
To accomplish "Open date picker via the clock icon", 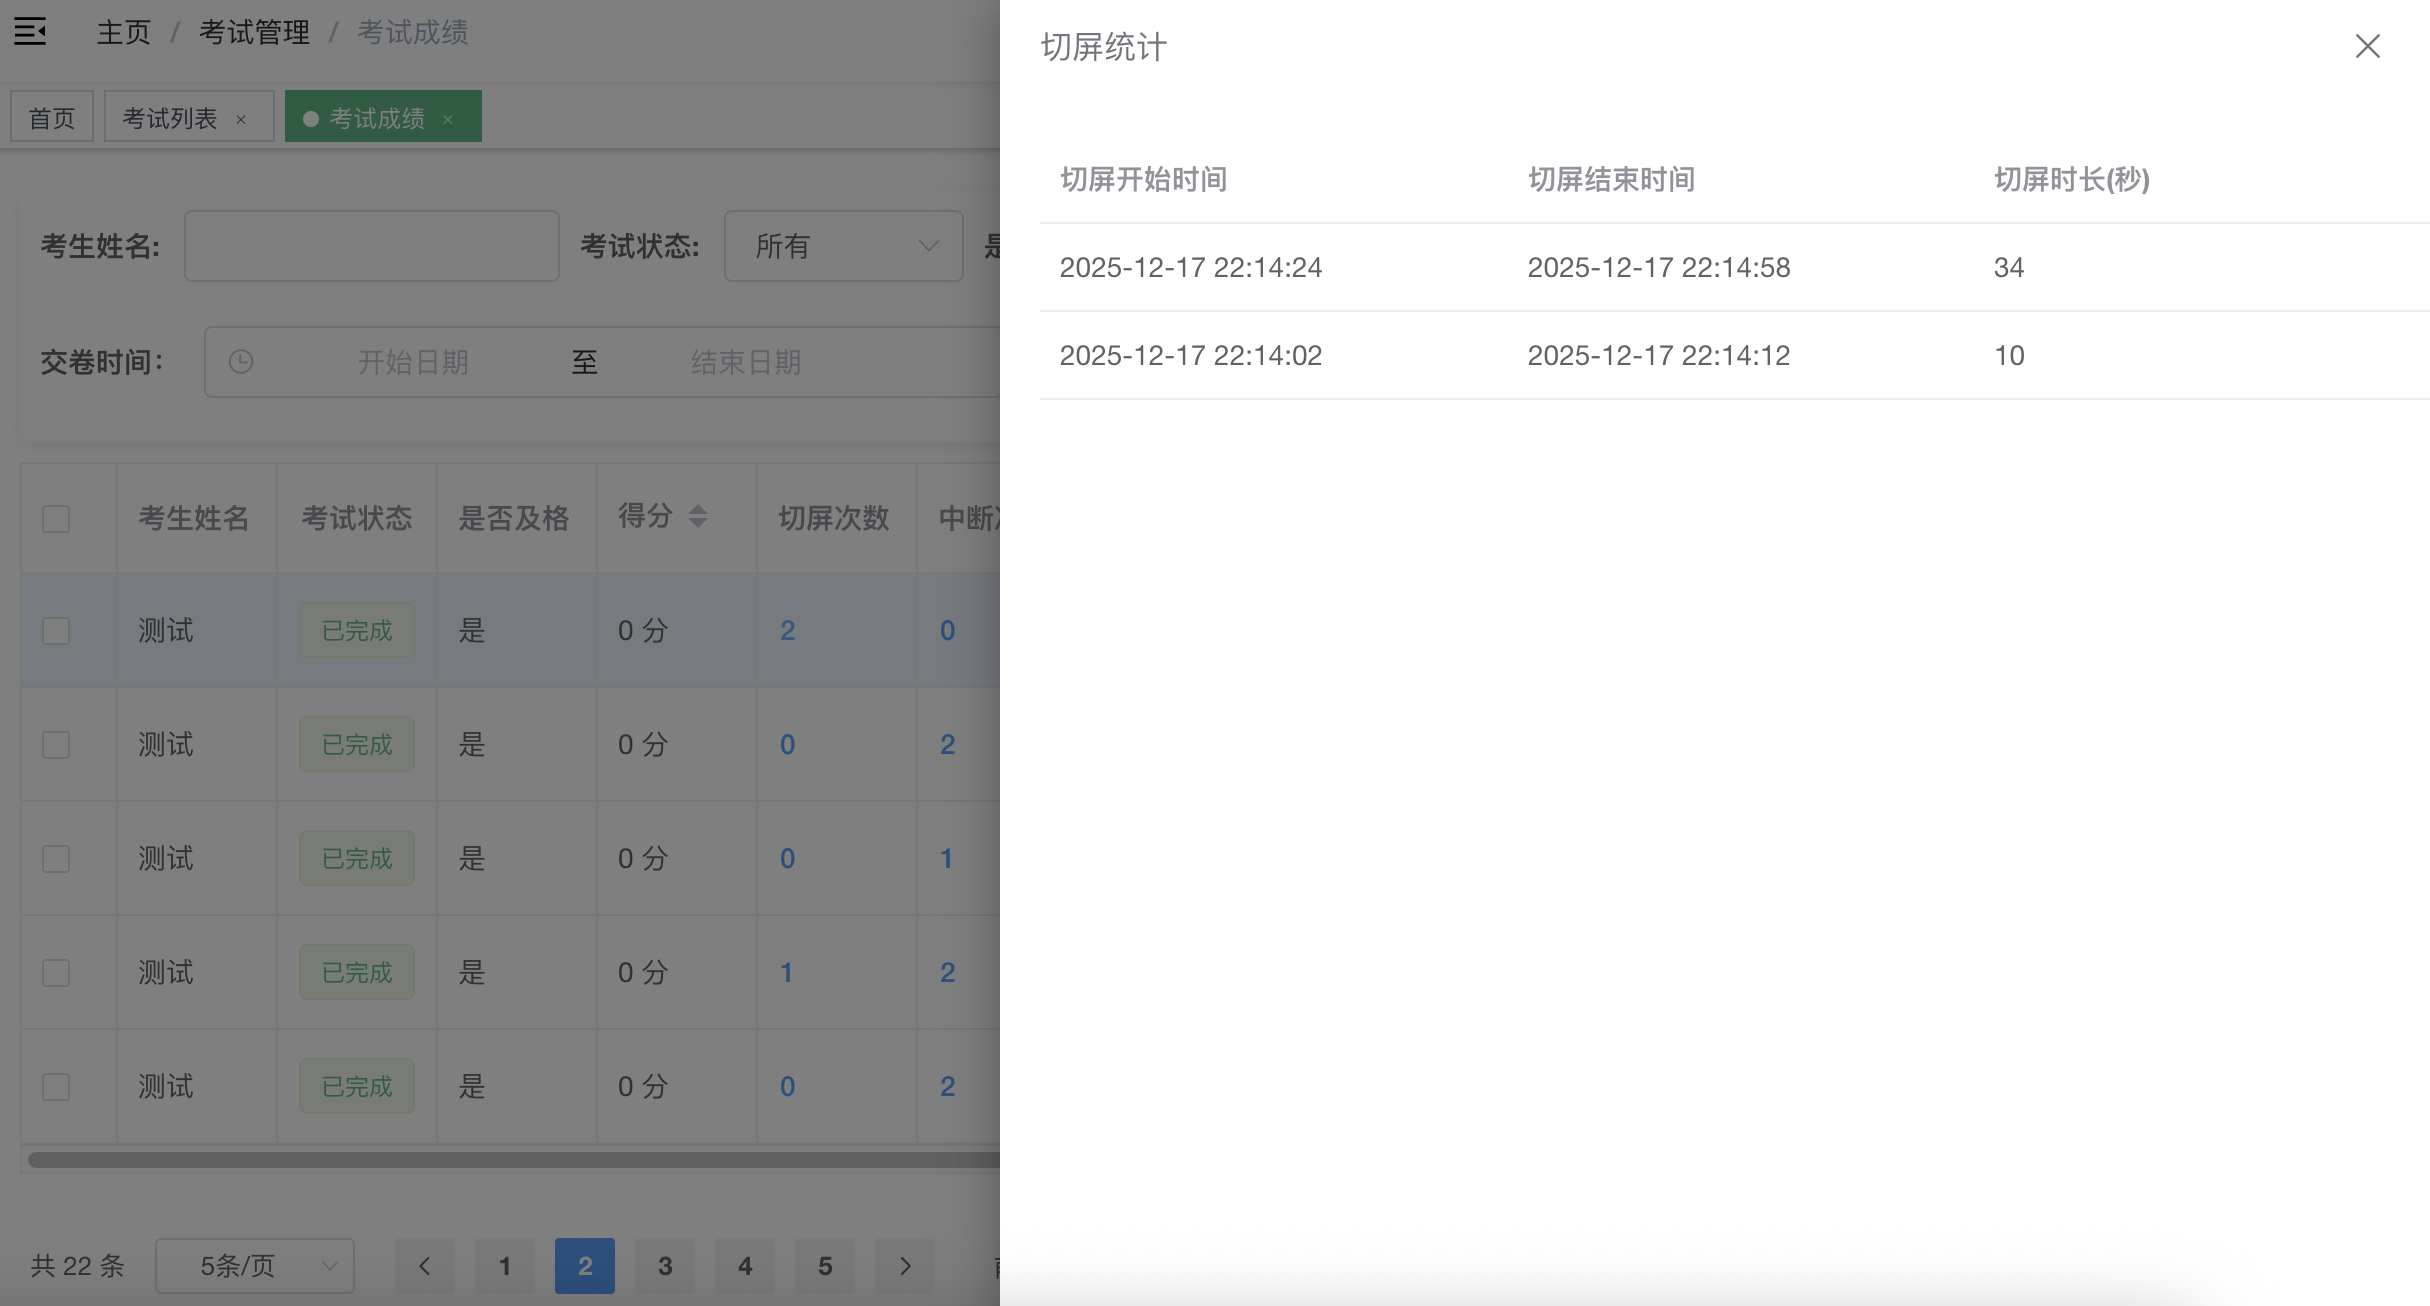I will 240,362.
